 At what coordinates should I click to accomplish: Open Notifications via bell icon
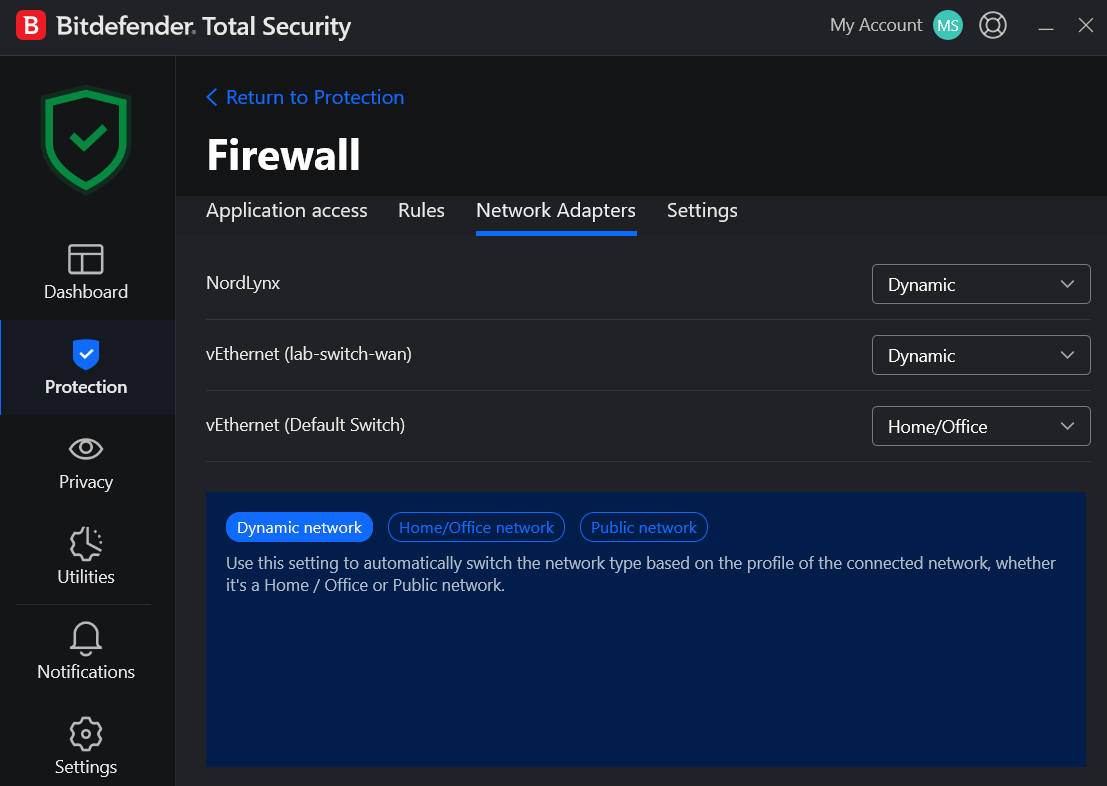(86, 638)
